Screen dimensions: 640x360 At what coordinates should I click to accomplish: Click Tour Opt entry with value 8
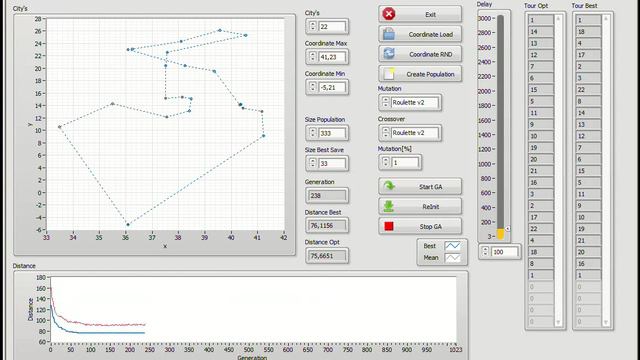(540, 263)
